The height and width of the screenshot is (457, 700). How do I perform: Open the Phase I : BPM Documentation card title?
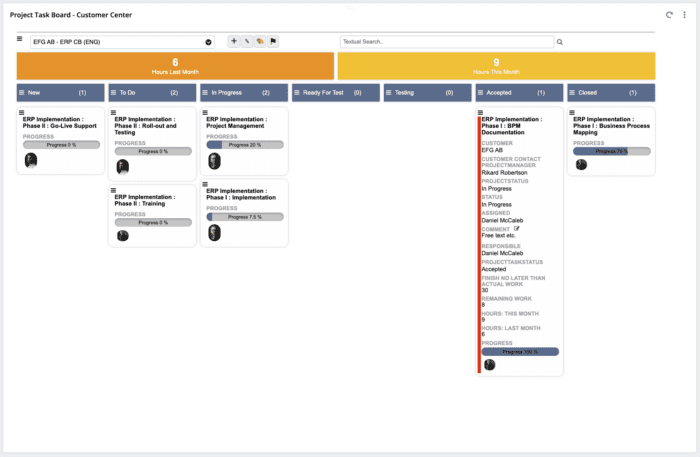512,126
